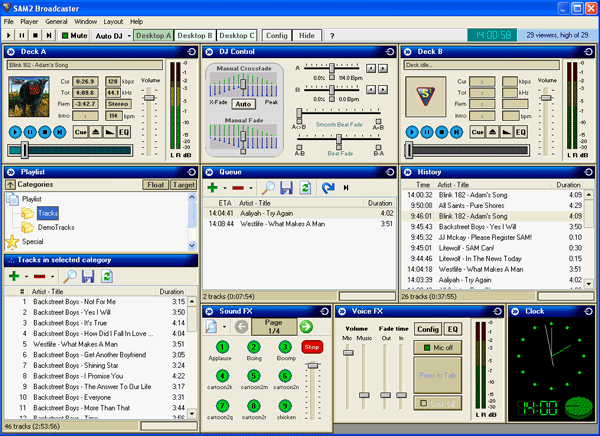Click the Queue refresh list icon
600x436 pixels.
tap(305, 188)
